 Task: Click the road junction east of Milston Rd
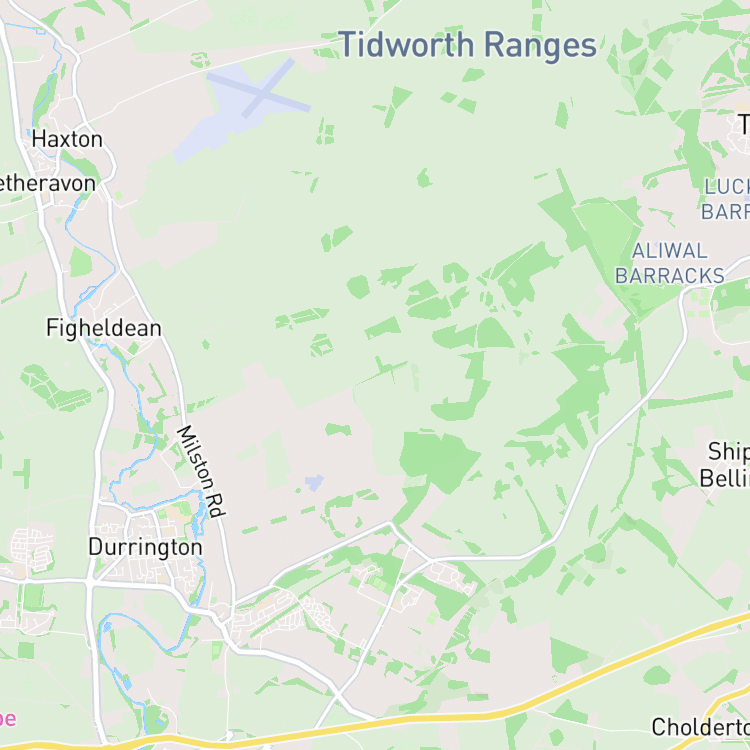390,523
